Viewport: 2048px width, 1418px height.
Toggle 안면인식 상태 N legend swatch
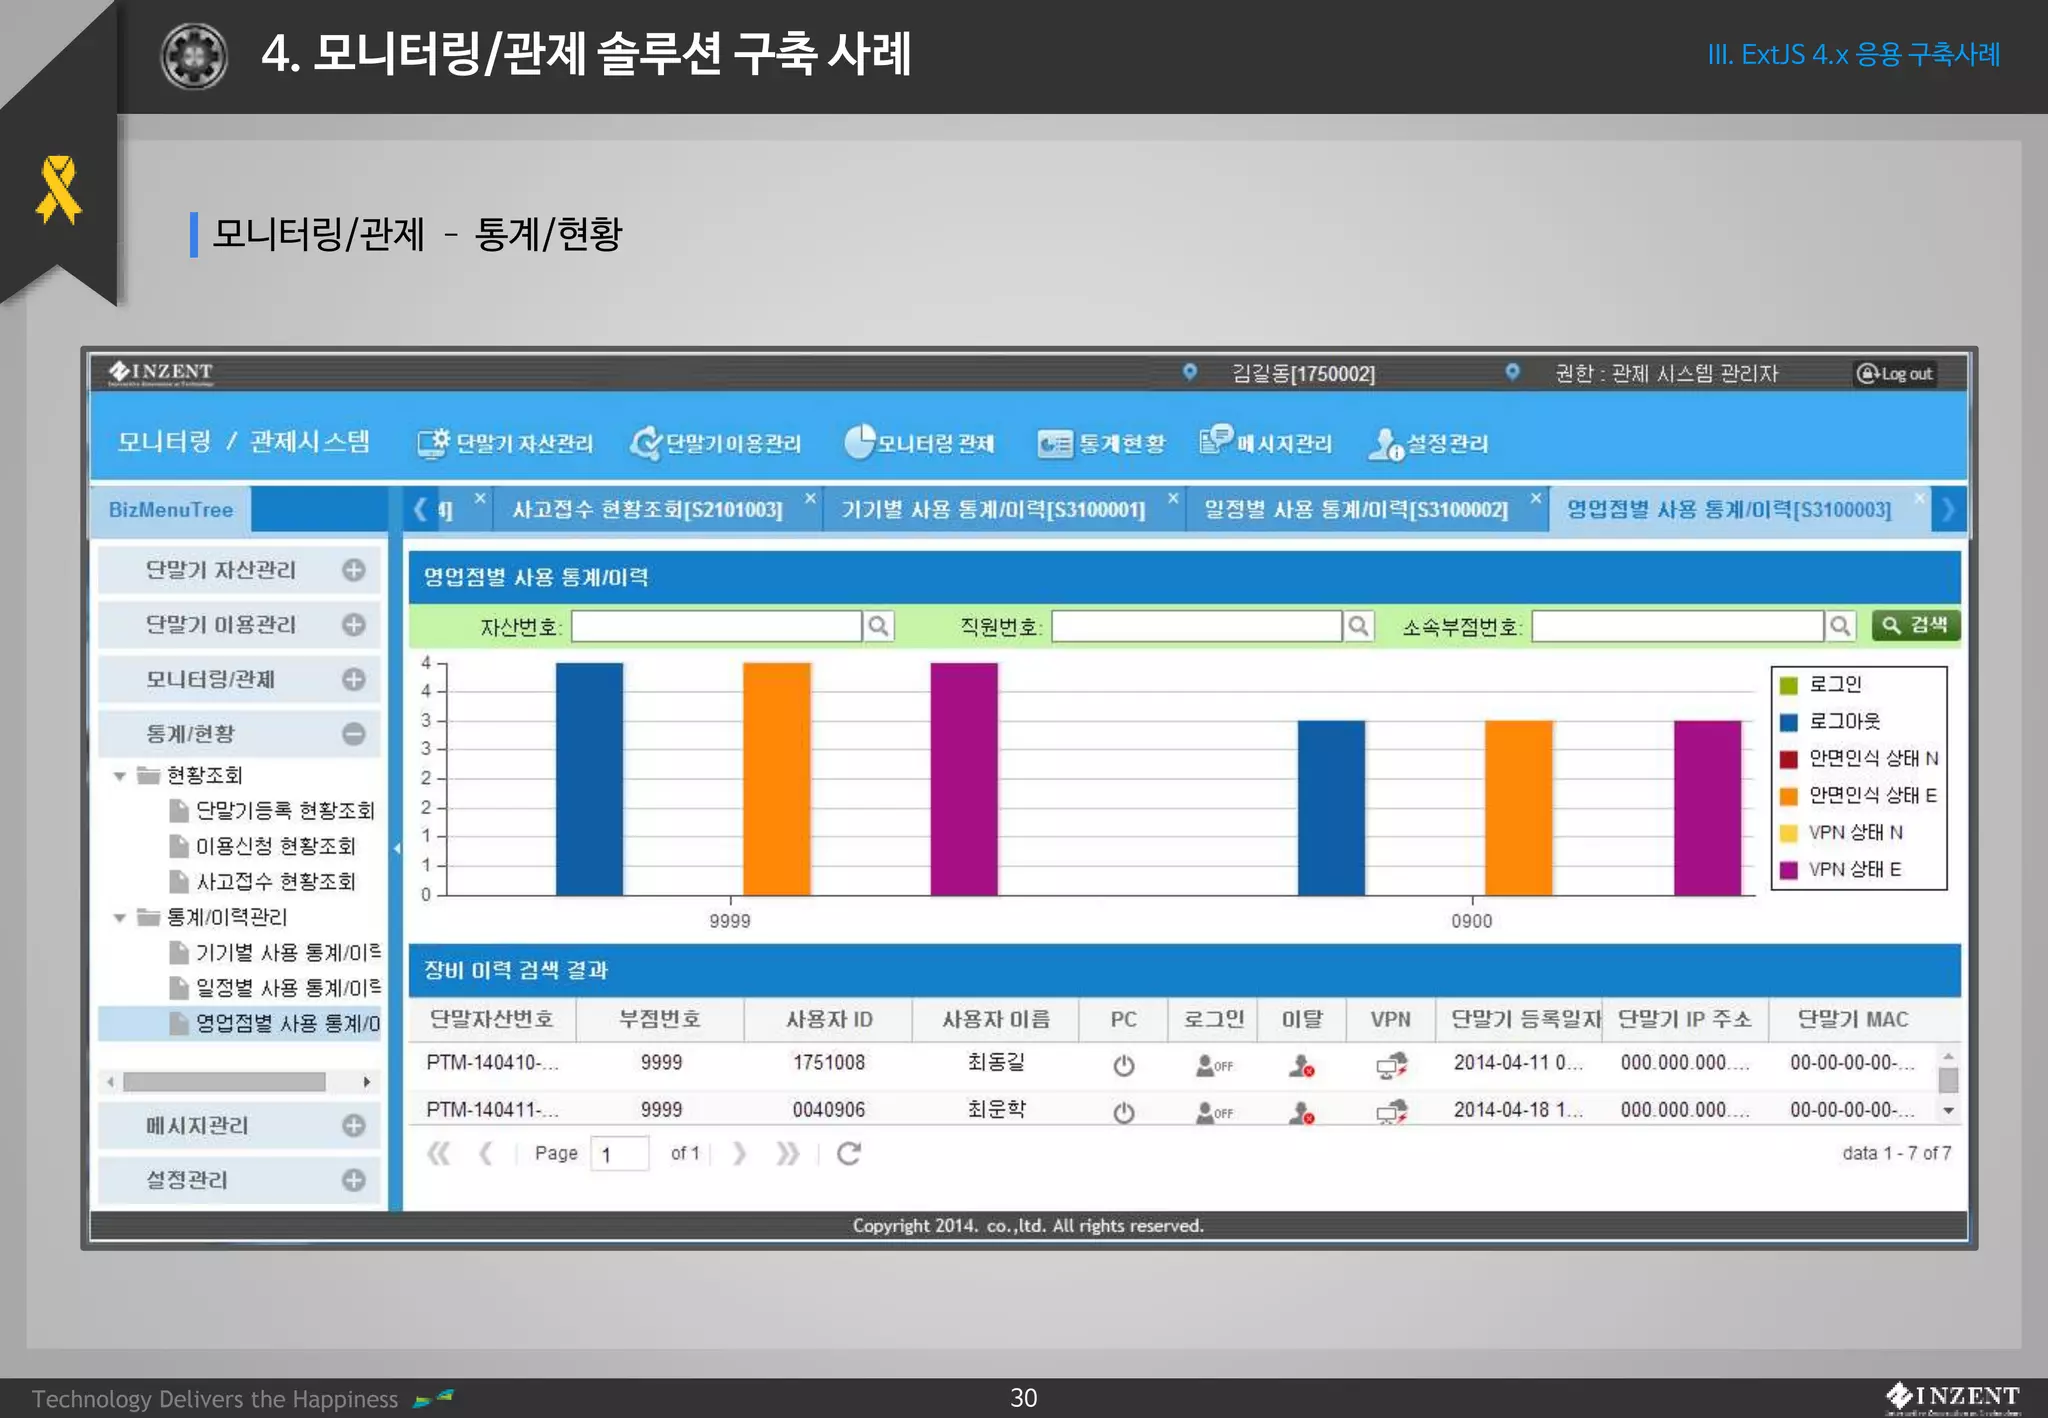pos(1789,759)
